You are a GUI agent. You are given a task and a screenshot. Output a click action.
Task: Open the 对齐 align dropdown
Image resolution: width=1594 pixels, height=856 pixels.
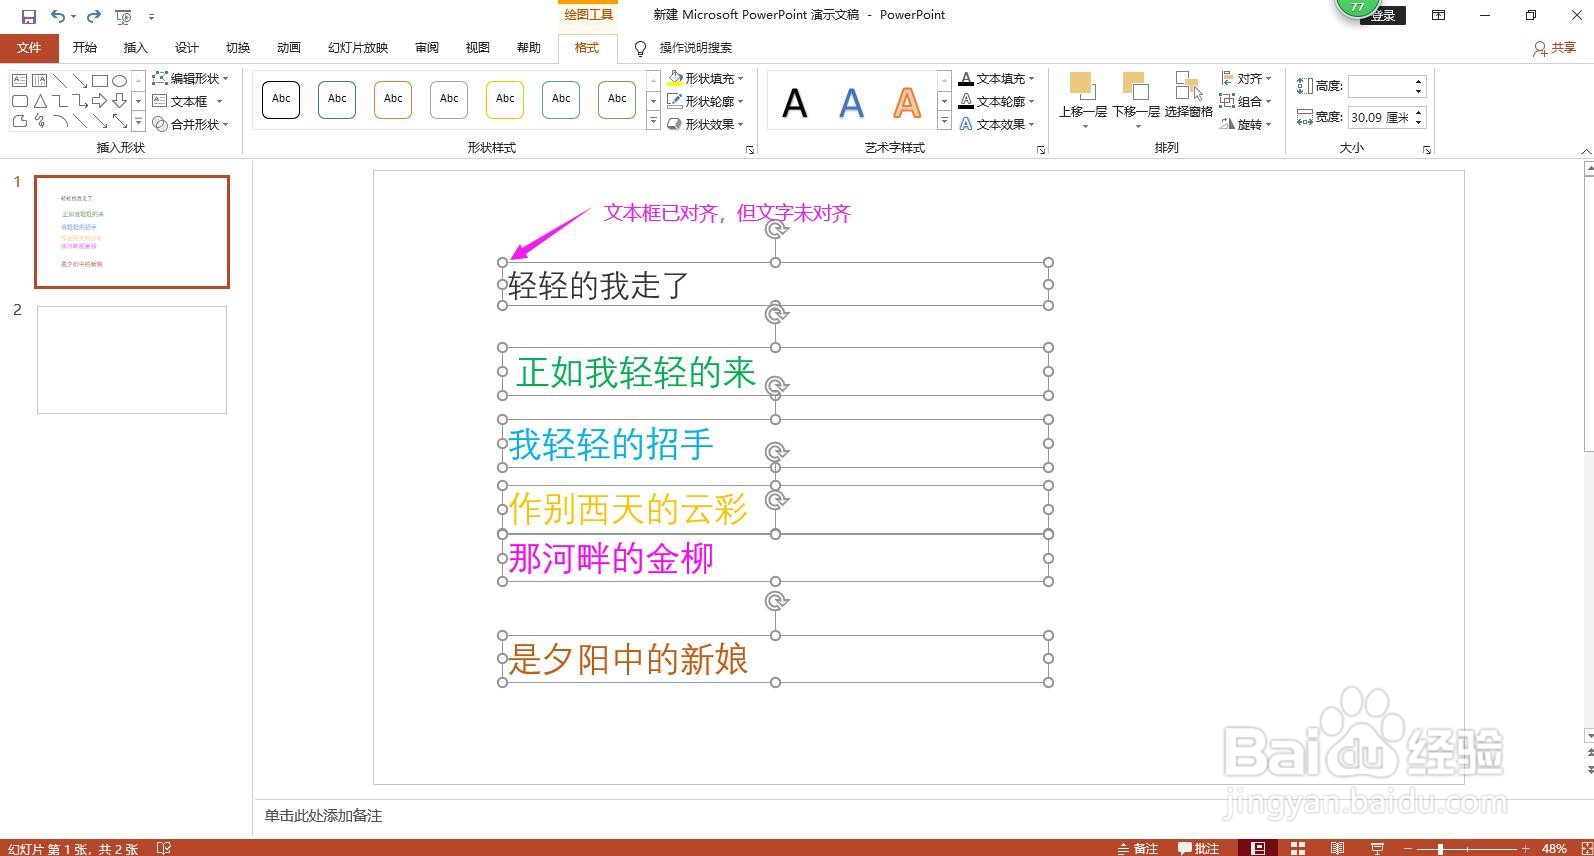pyautogui.click(x=1246, y=78)
